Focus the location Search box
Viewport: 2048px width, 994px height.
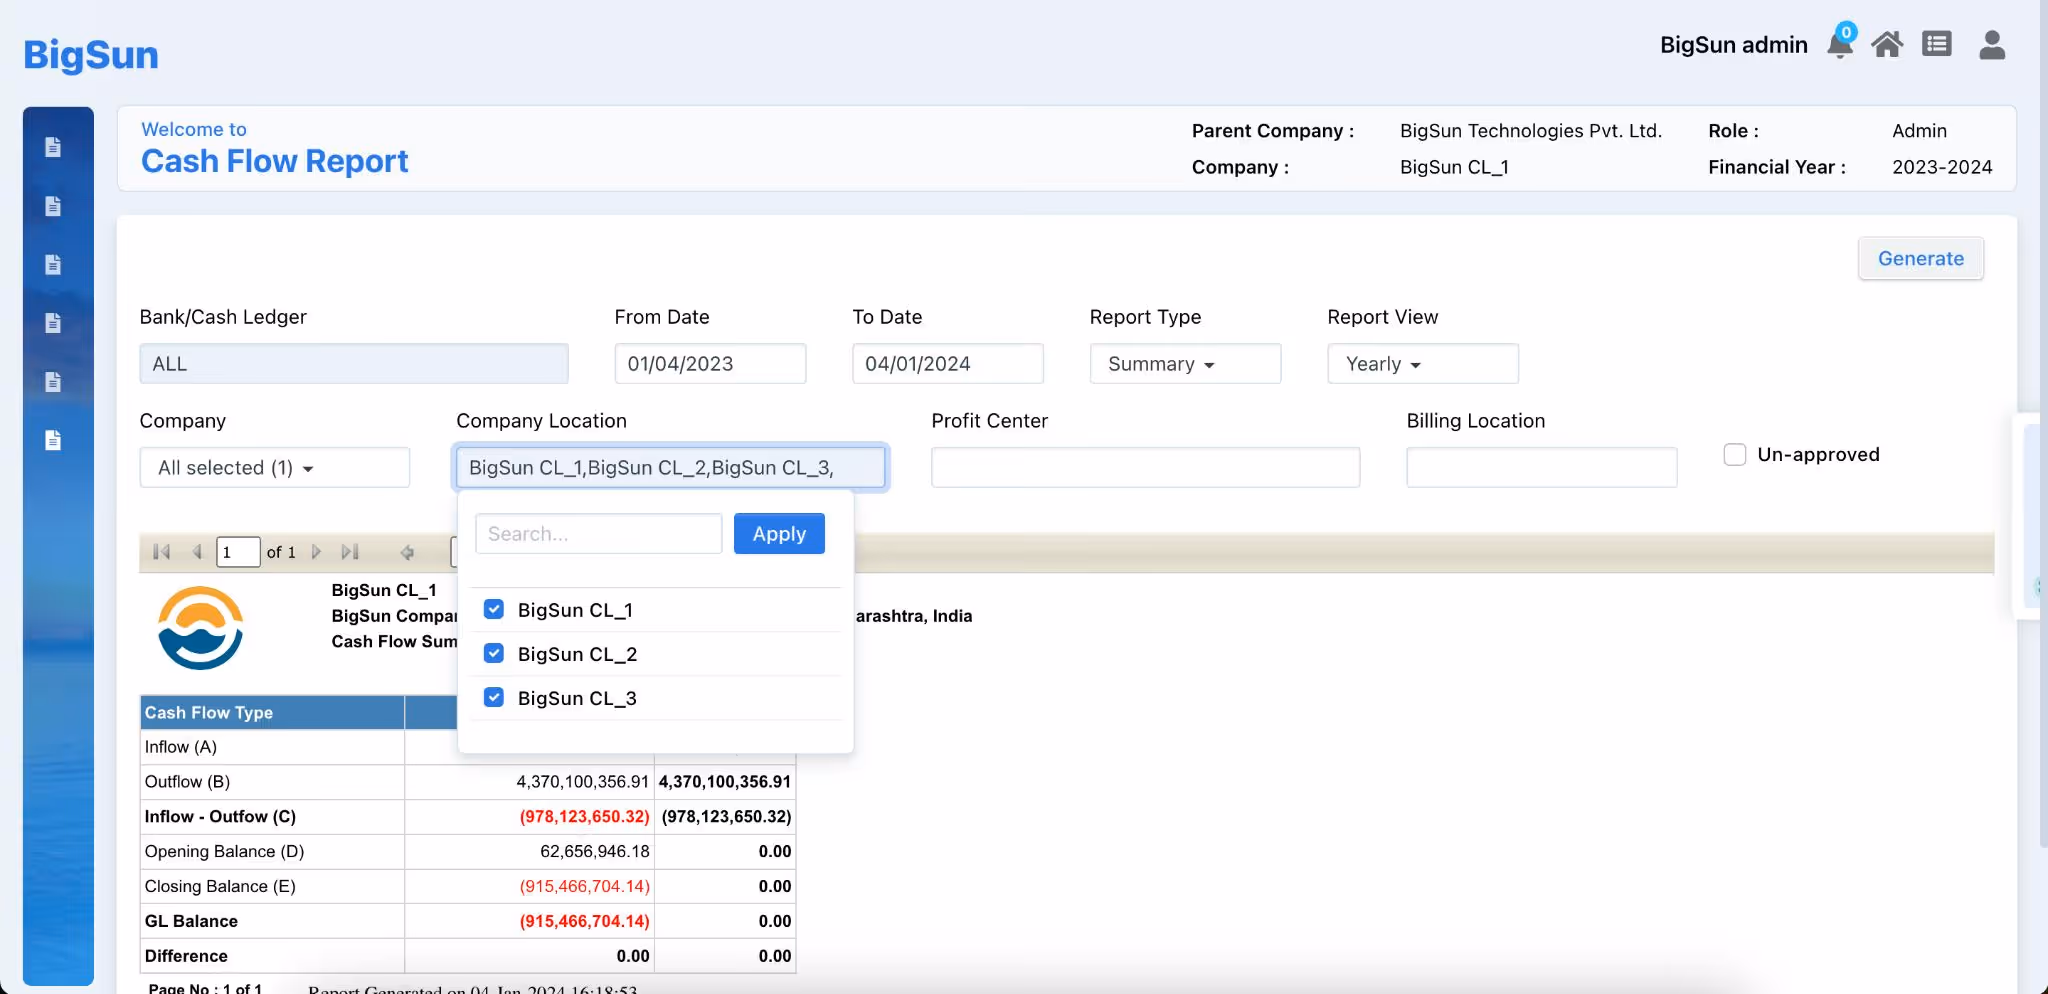point(599,534)
